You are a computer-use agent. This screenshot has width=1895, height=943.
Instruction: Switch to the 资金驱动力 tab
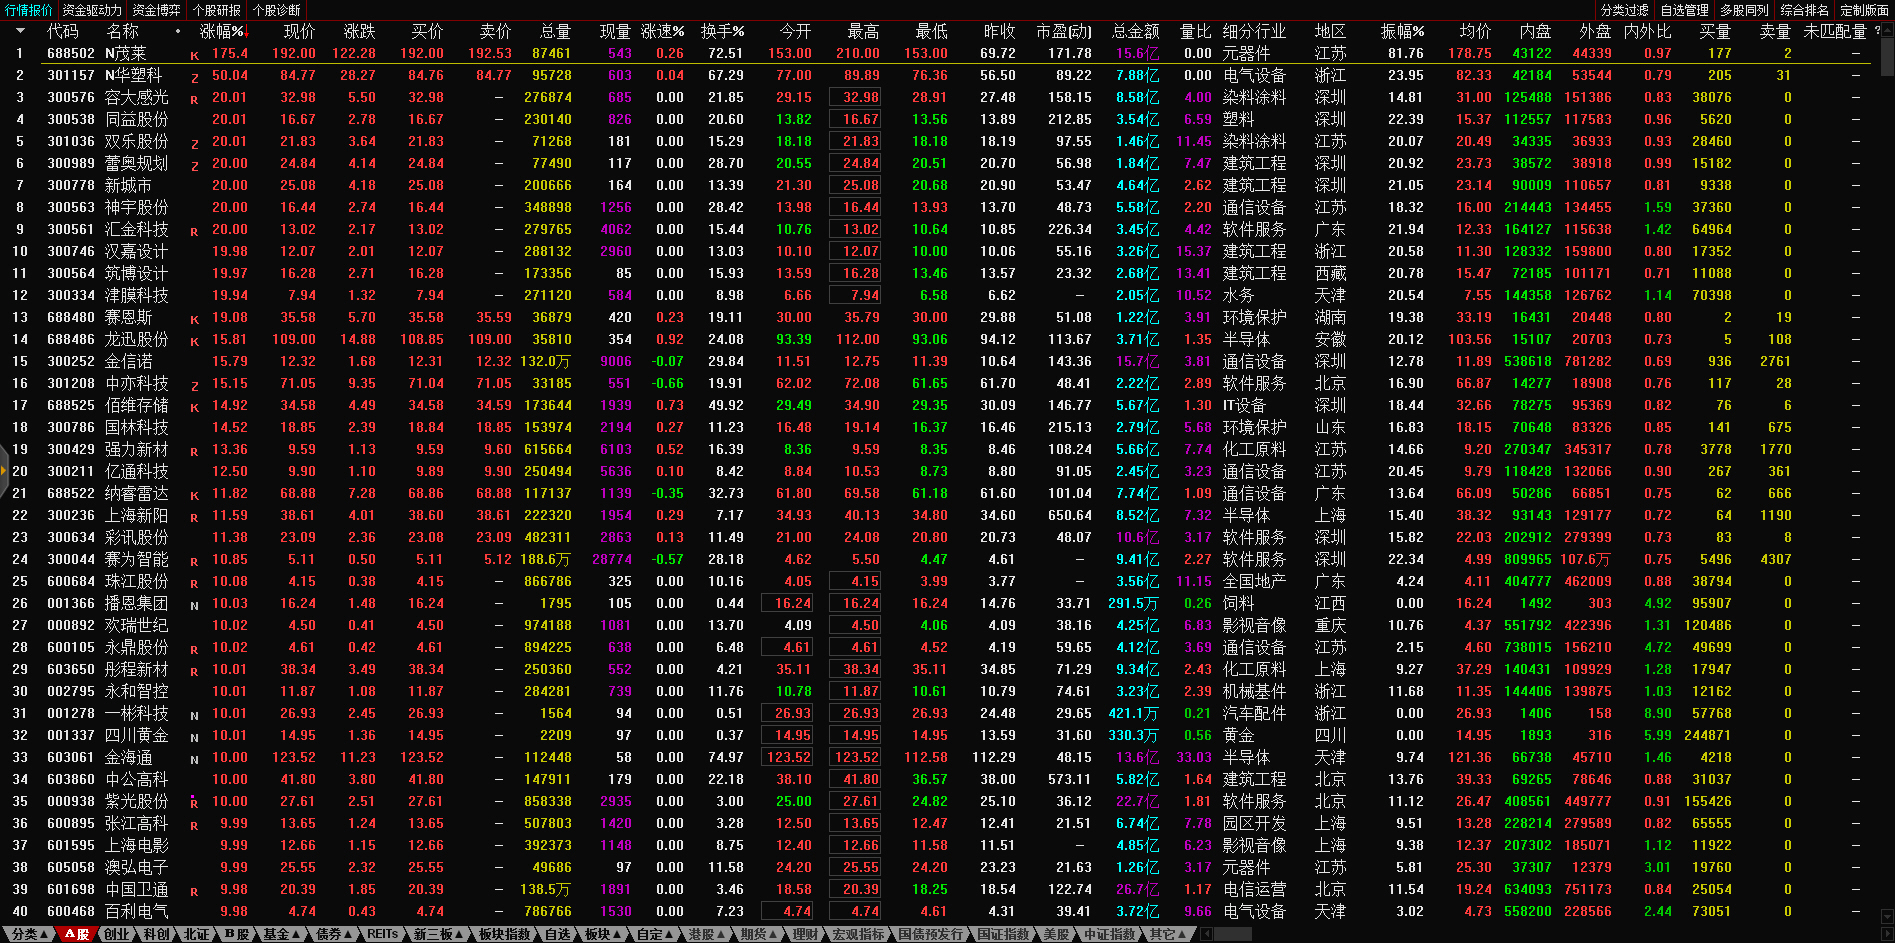[x=92, y=10]
